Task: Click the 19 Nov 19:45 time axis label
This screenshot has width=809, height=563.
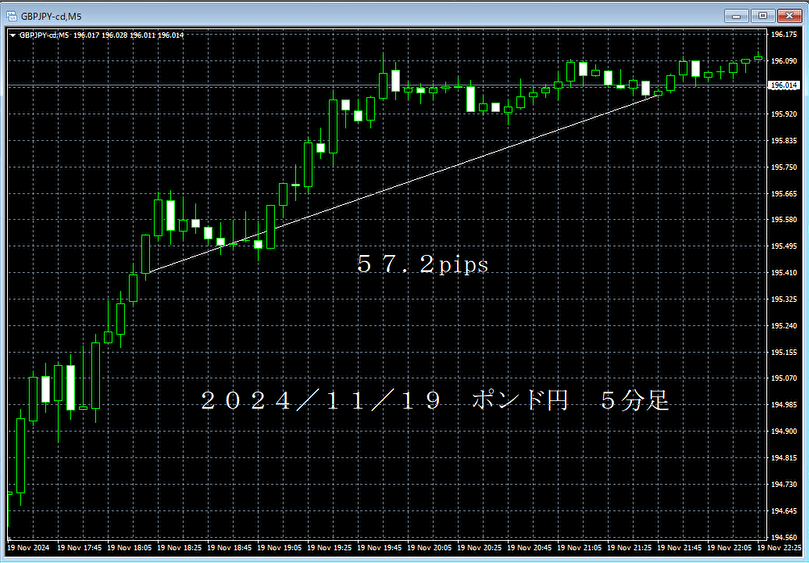Action: tap(381, 548)
